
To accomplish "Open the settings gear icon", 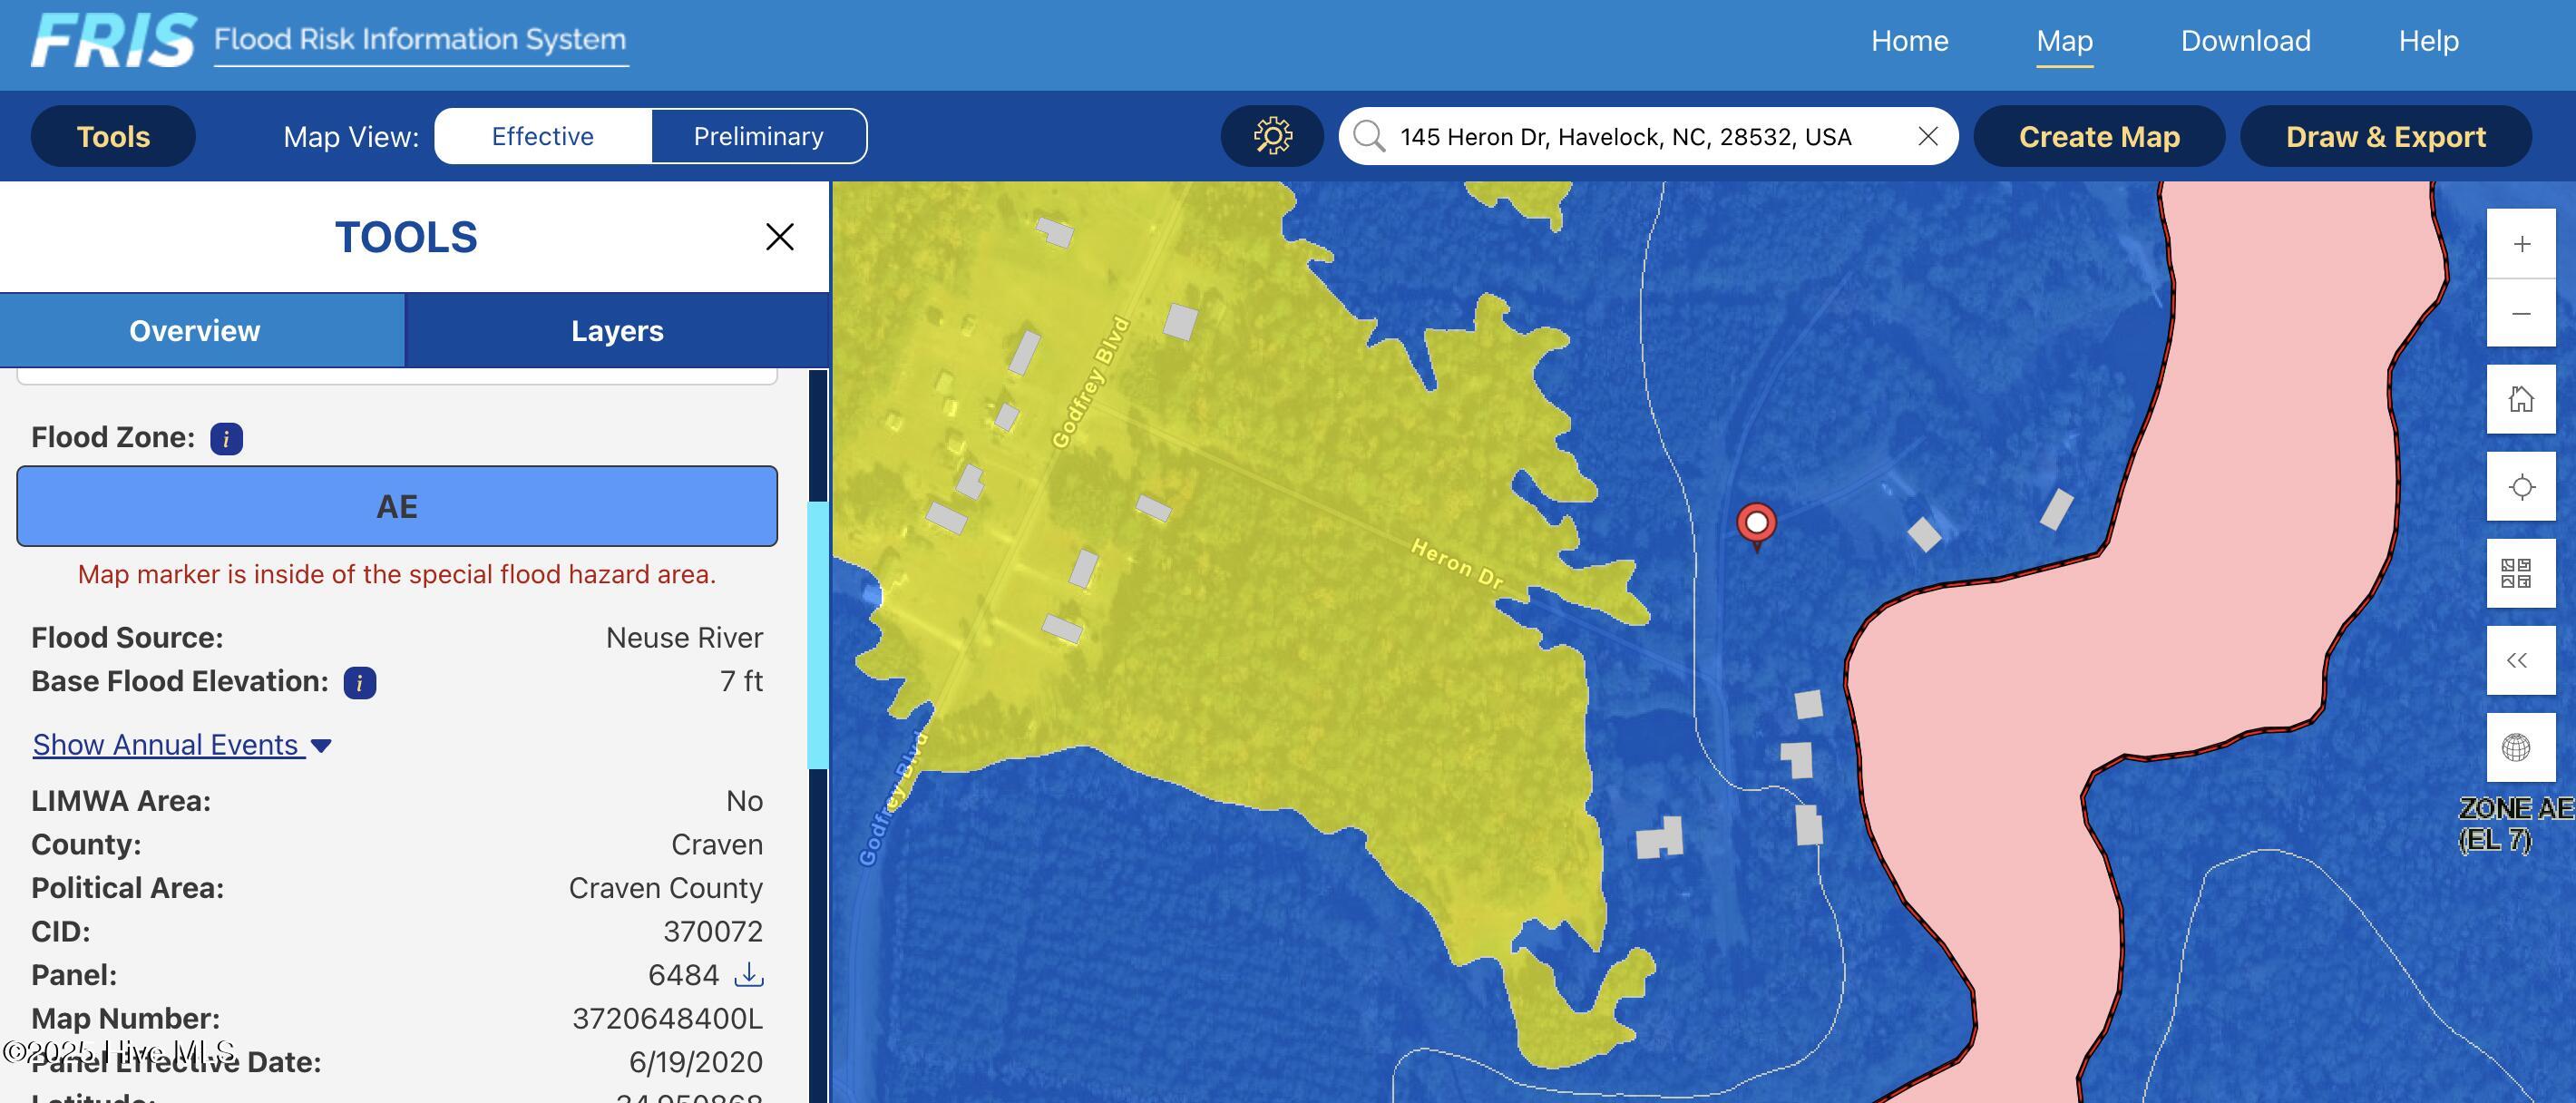I will (x=1272, y=136).
